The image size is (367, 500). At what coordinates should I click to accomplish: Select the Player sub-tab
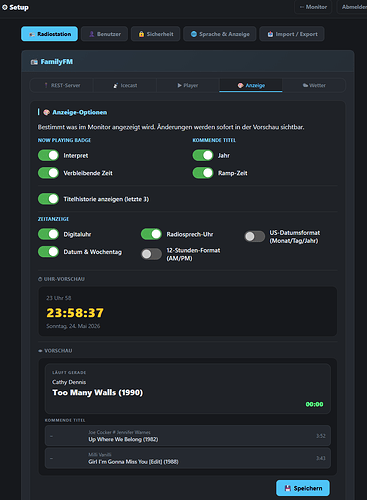click(x=188, y=85)
